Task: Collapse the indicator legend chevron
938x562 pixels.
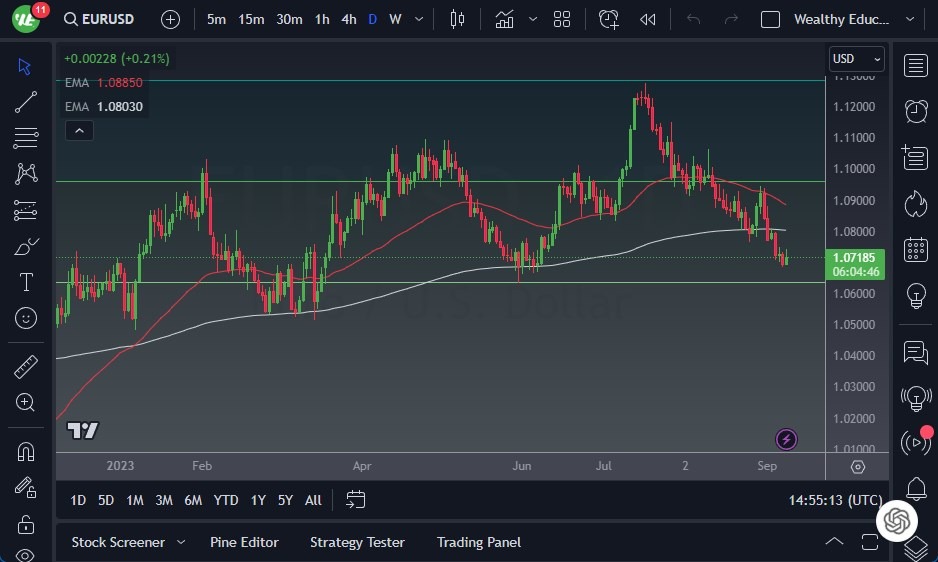Action: [x=78, y=130]
